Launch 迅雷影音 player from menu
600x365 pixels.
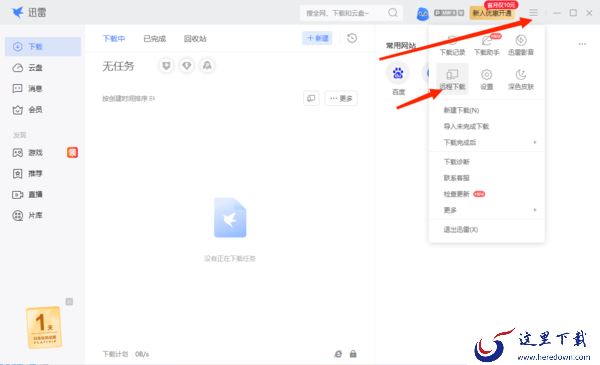click(x=520, y=46)
